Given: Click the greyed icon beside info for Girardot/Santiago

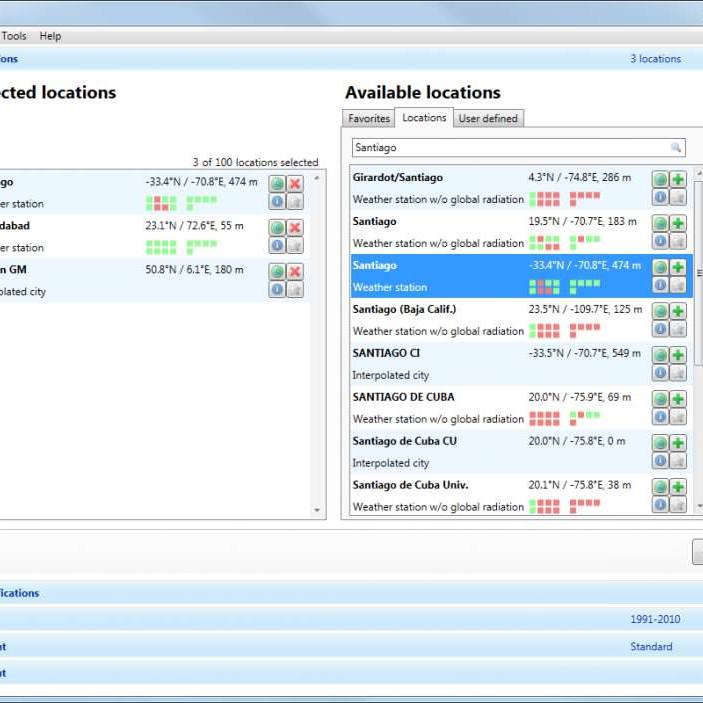Looking at the screenshot, I should click(x=678, y=197).
